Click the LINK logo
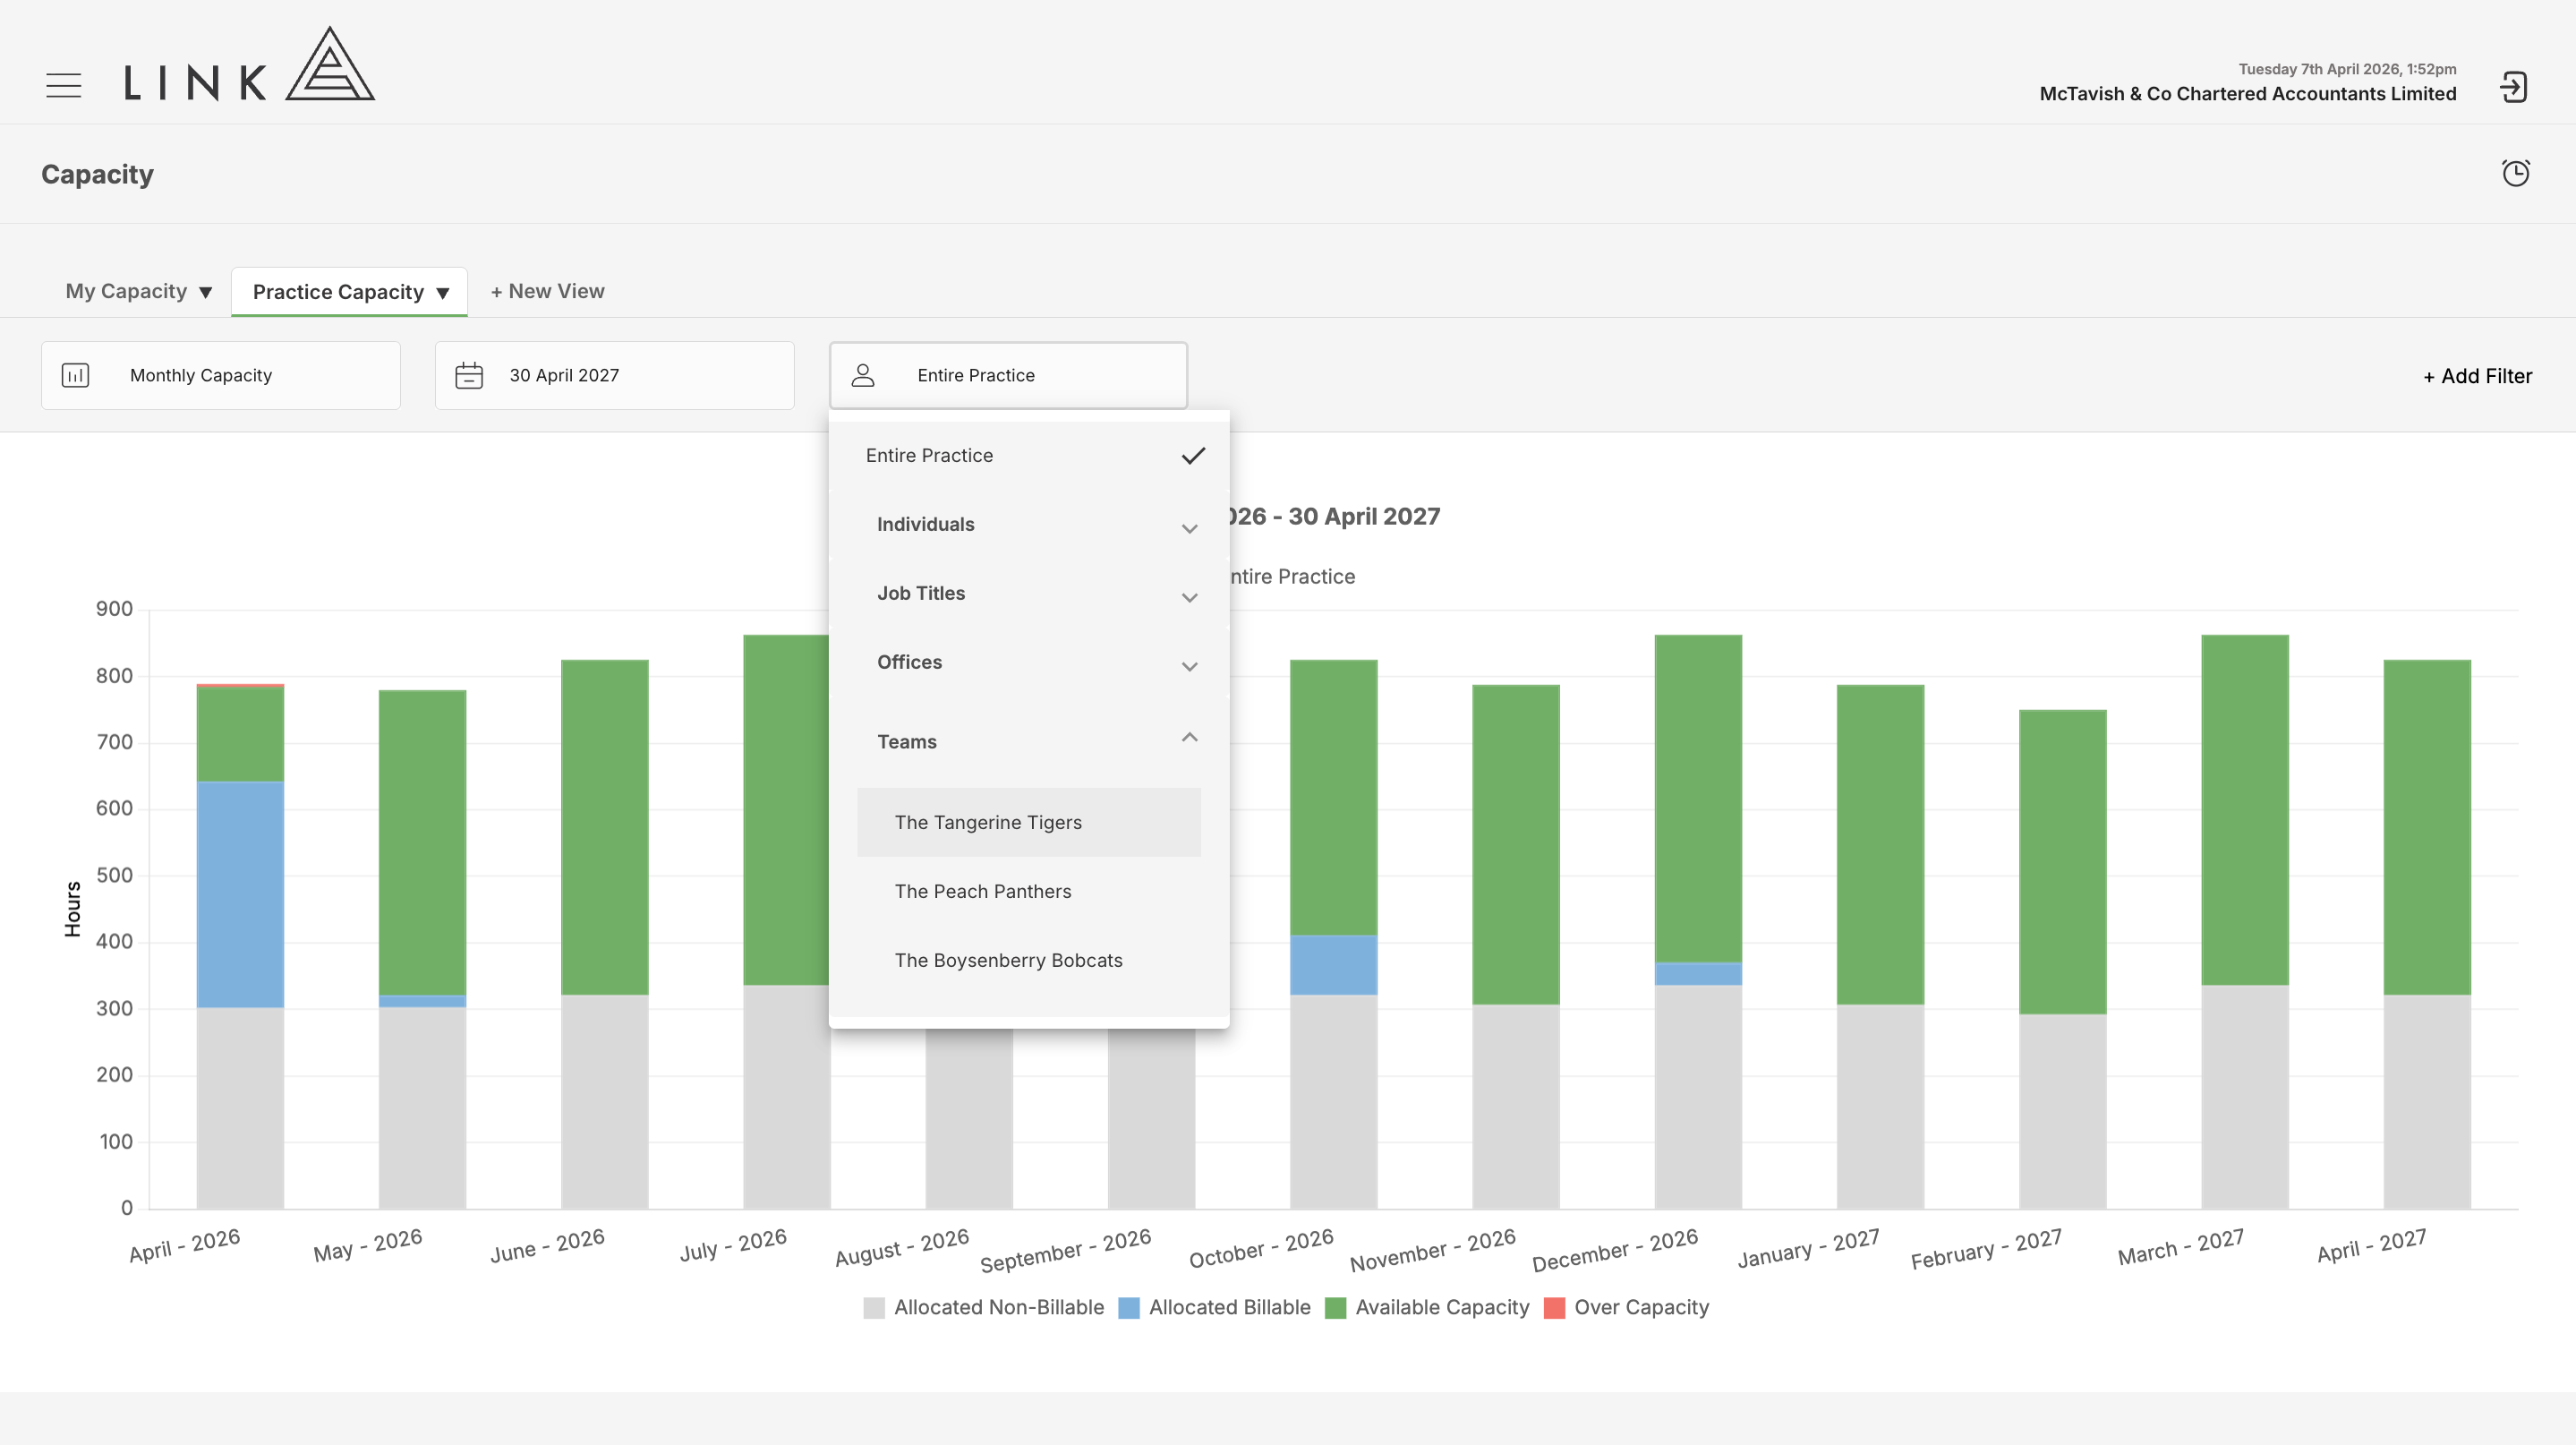 249,64
